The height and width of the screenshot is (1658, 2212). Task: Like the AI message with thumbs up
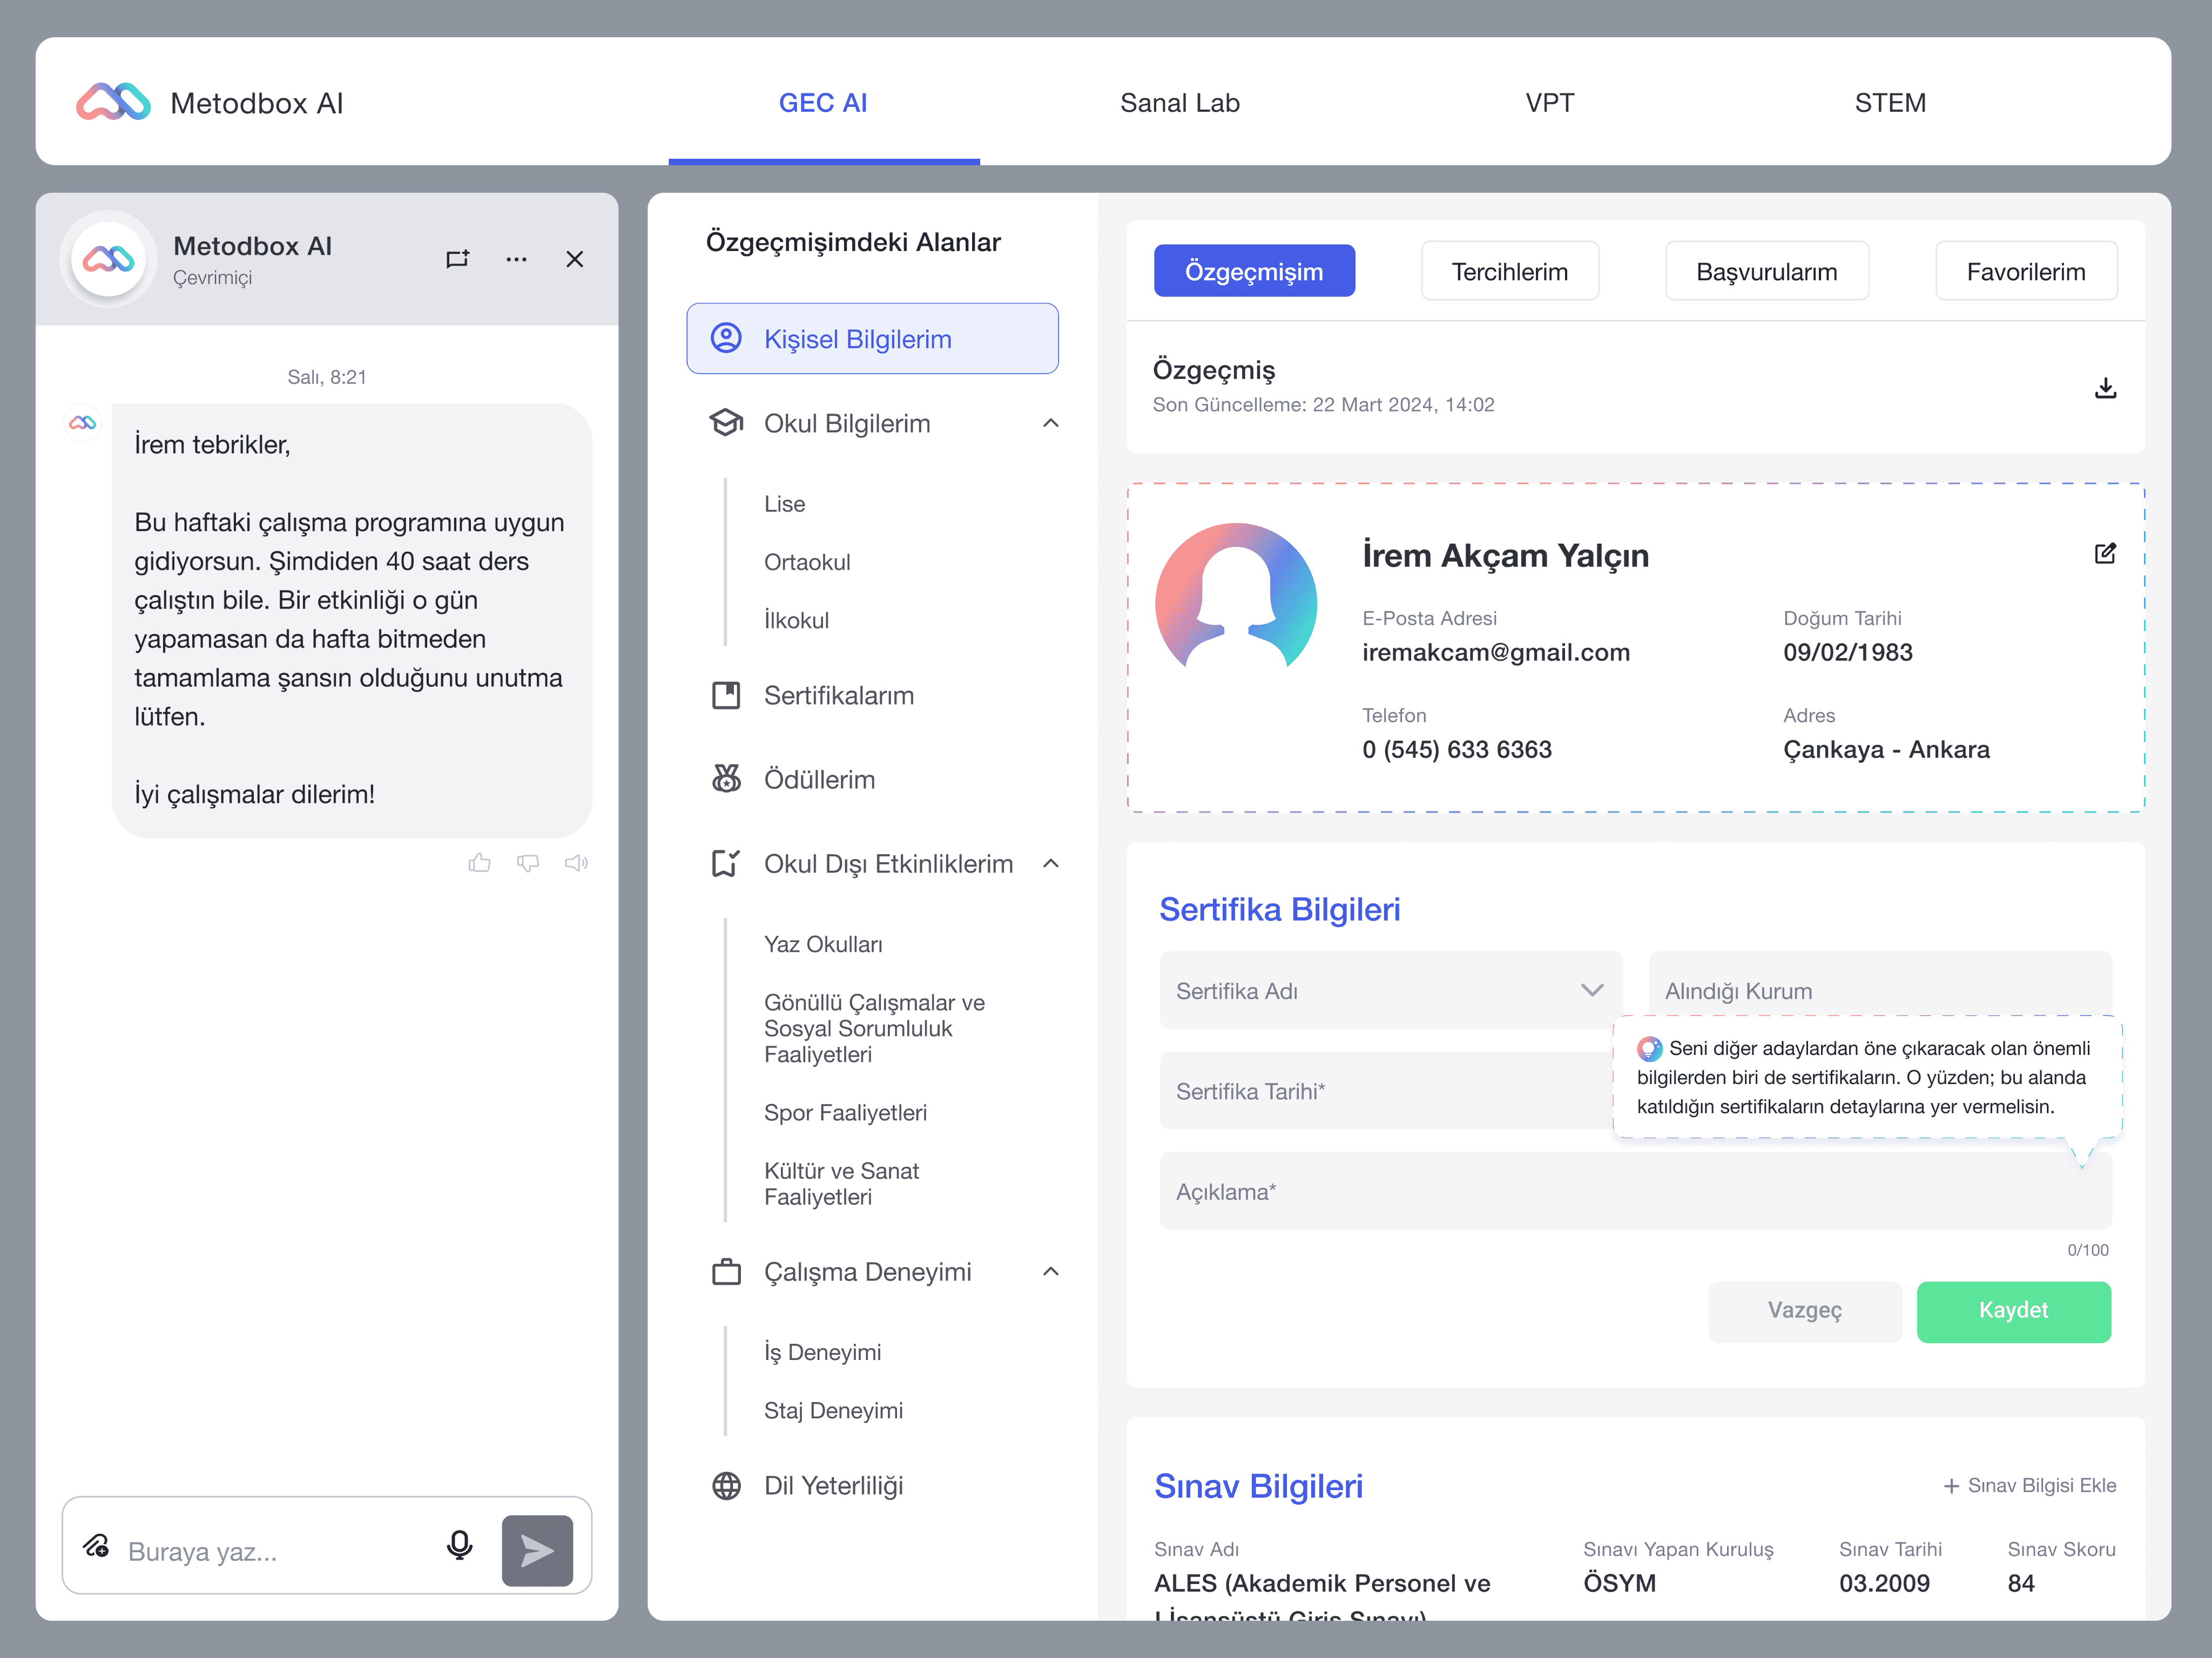479,862
